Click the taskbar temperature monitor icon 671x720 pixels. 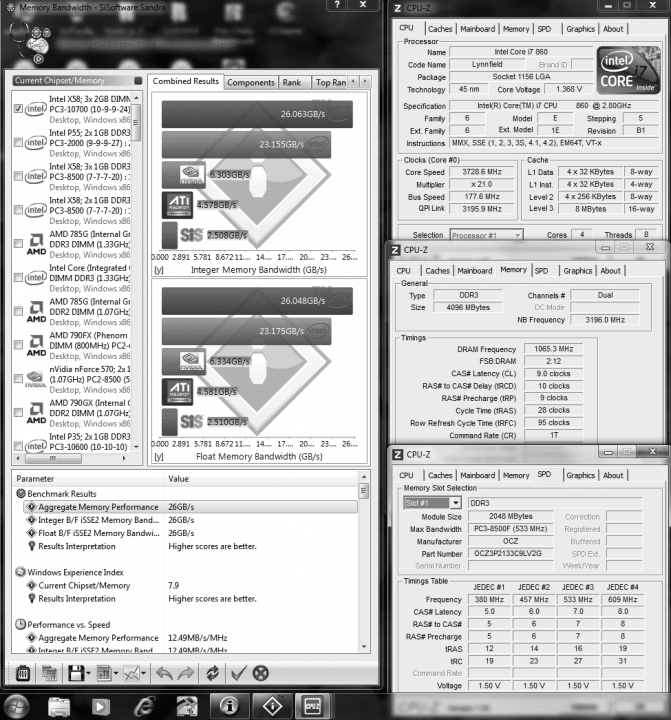[x=187, y=706]
